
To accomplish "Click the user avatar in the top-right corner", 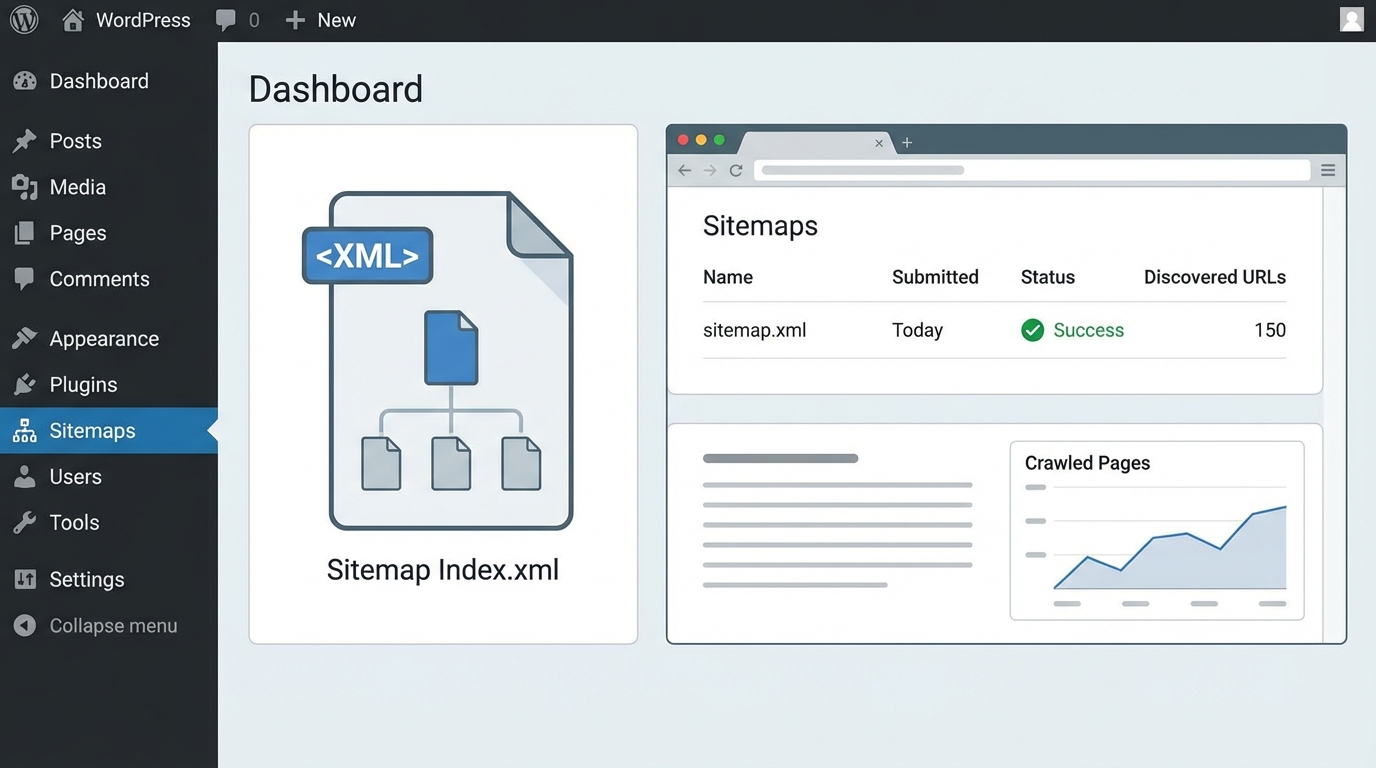I will pos(1352,19).
